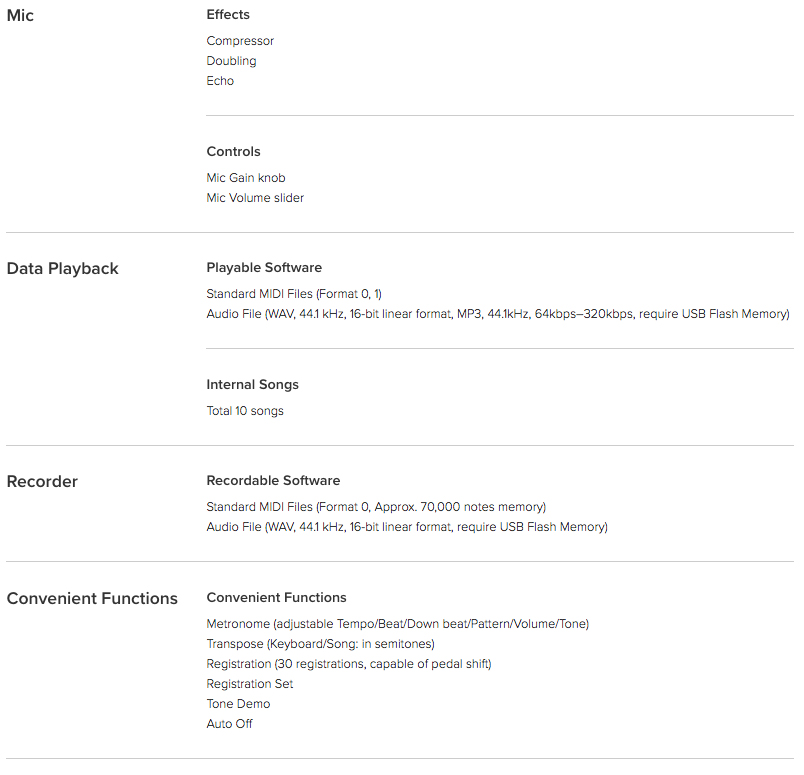Click the Controls subheading
Viewport: 804px width, 775px height.
point(233,152)
